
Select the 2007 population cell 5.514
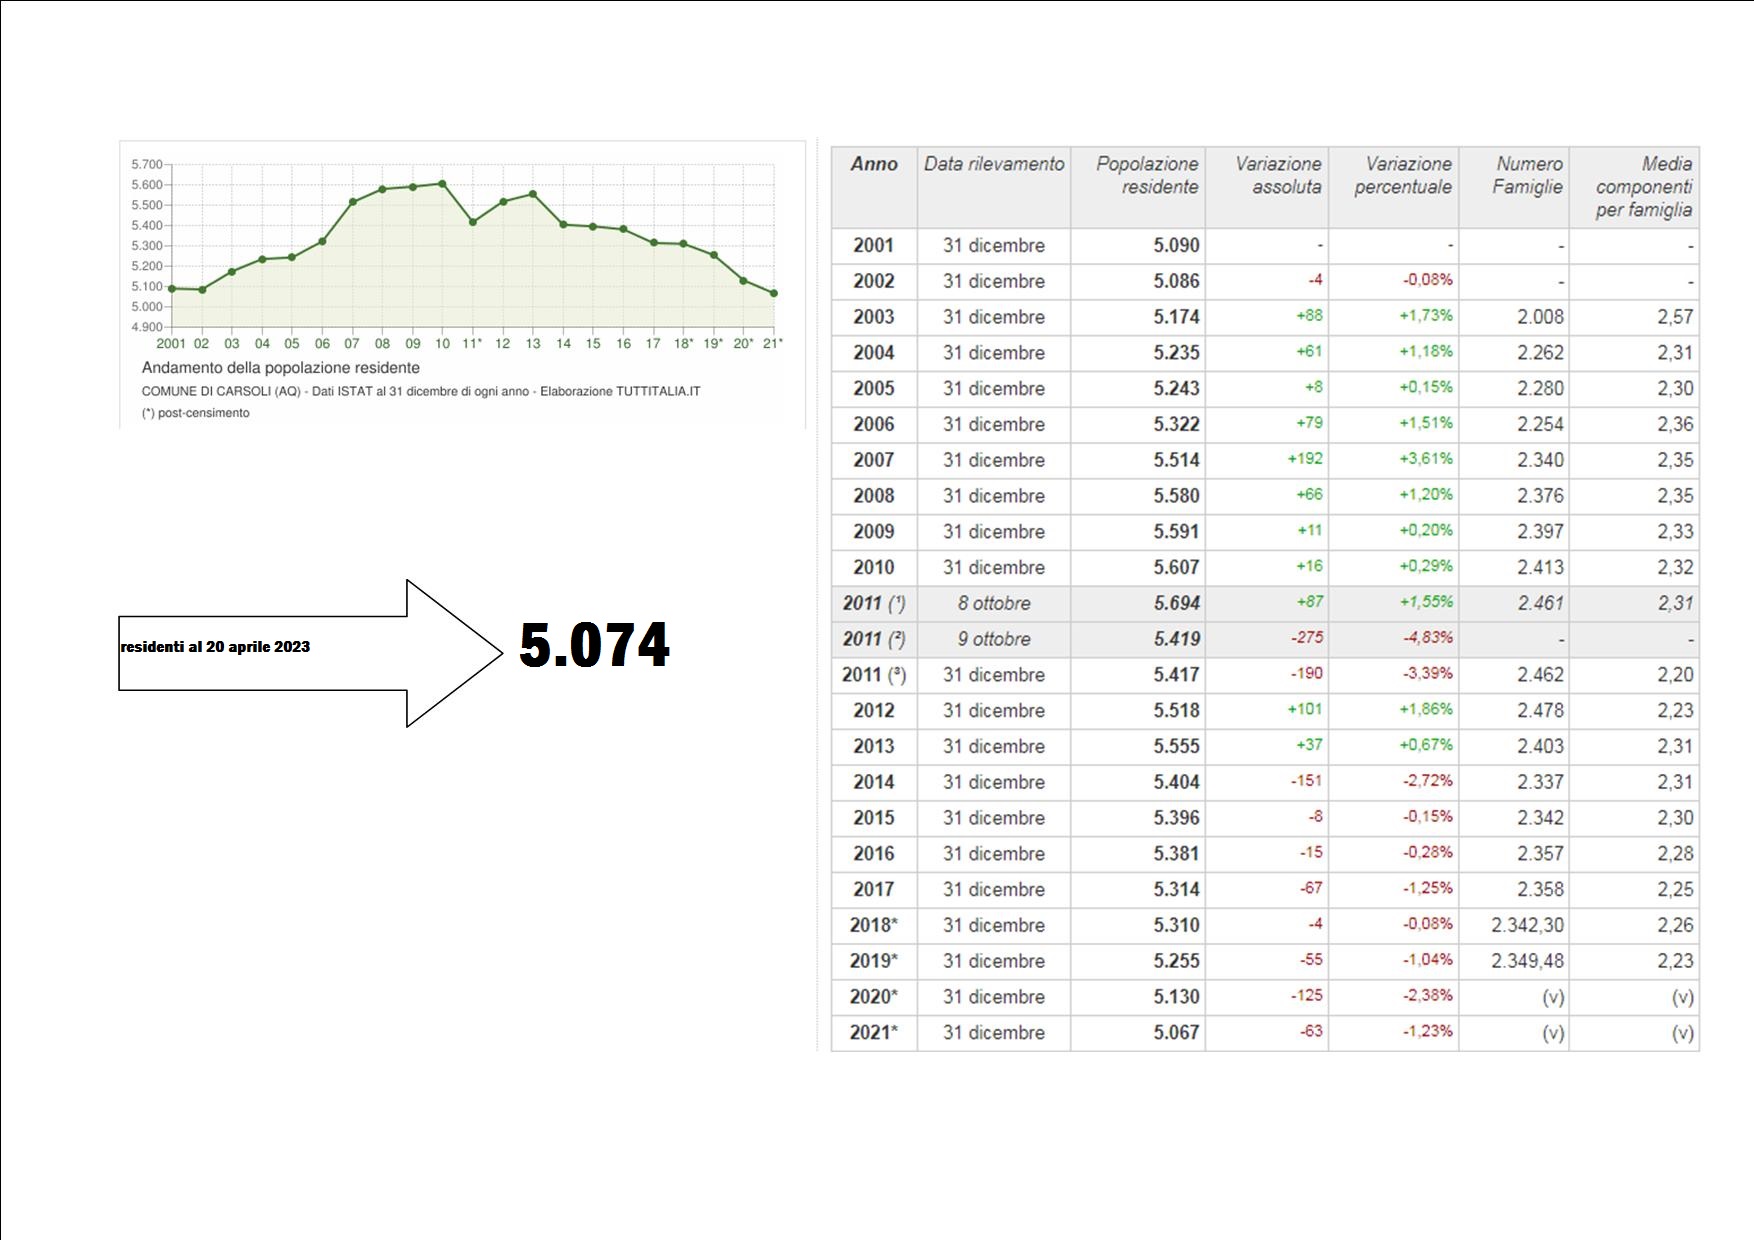tap(1175, 460)
